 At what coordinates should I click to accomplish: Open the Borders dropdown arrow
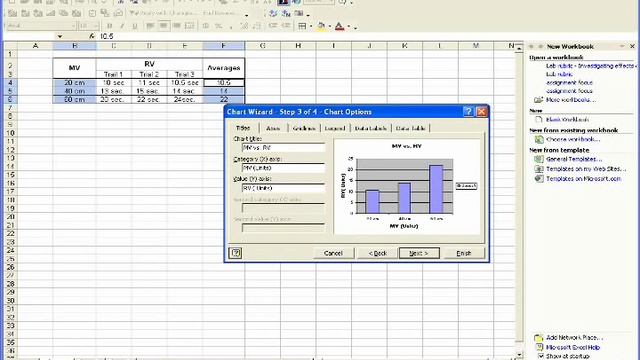tap(311, 27)
